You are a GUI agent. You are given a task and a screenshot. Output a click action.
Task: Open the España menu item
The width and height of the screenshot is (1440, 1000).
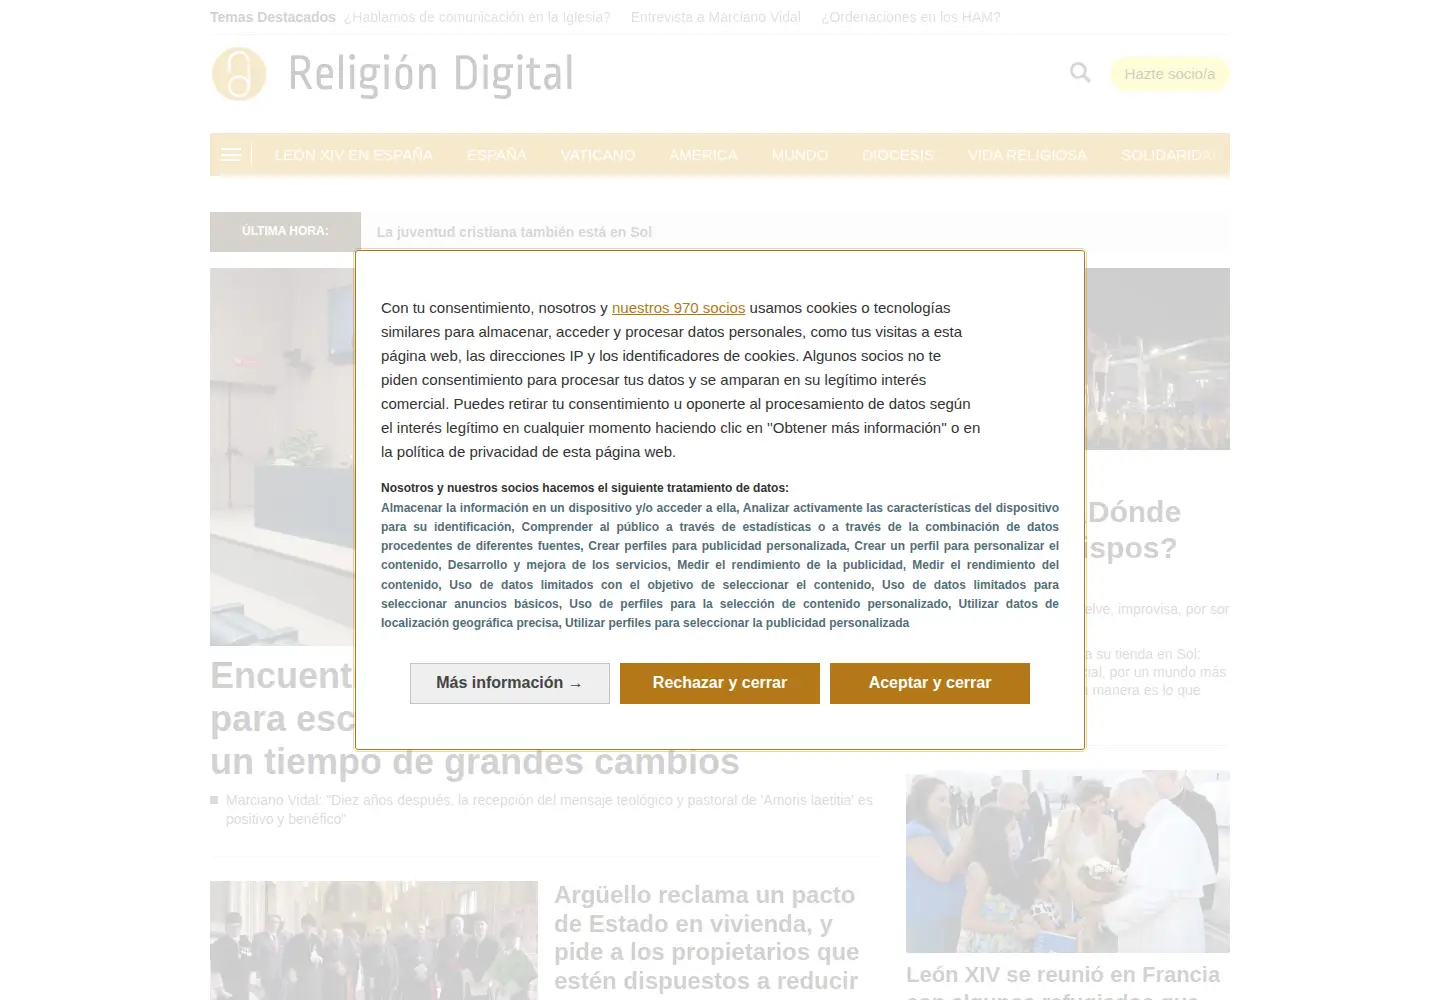(x=496, y=155)
